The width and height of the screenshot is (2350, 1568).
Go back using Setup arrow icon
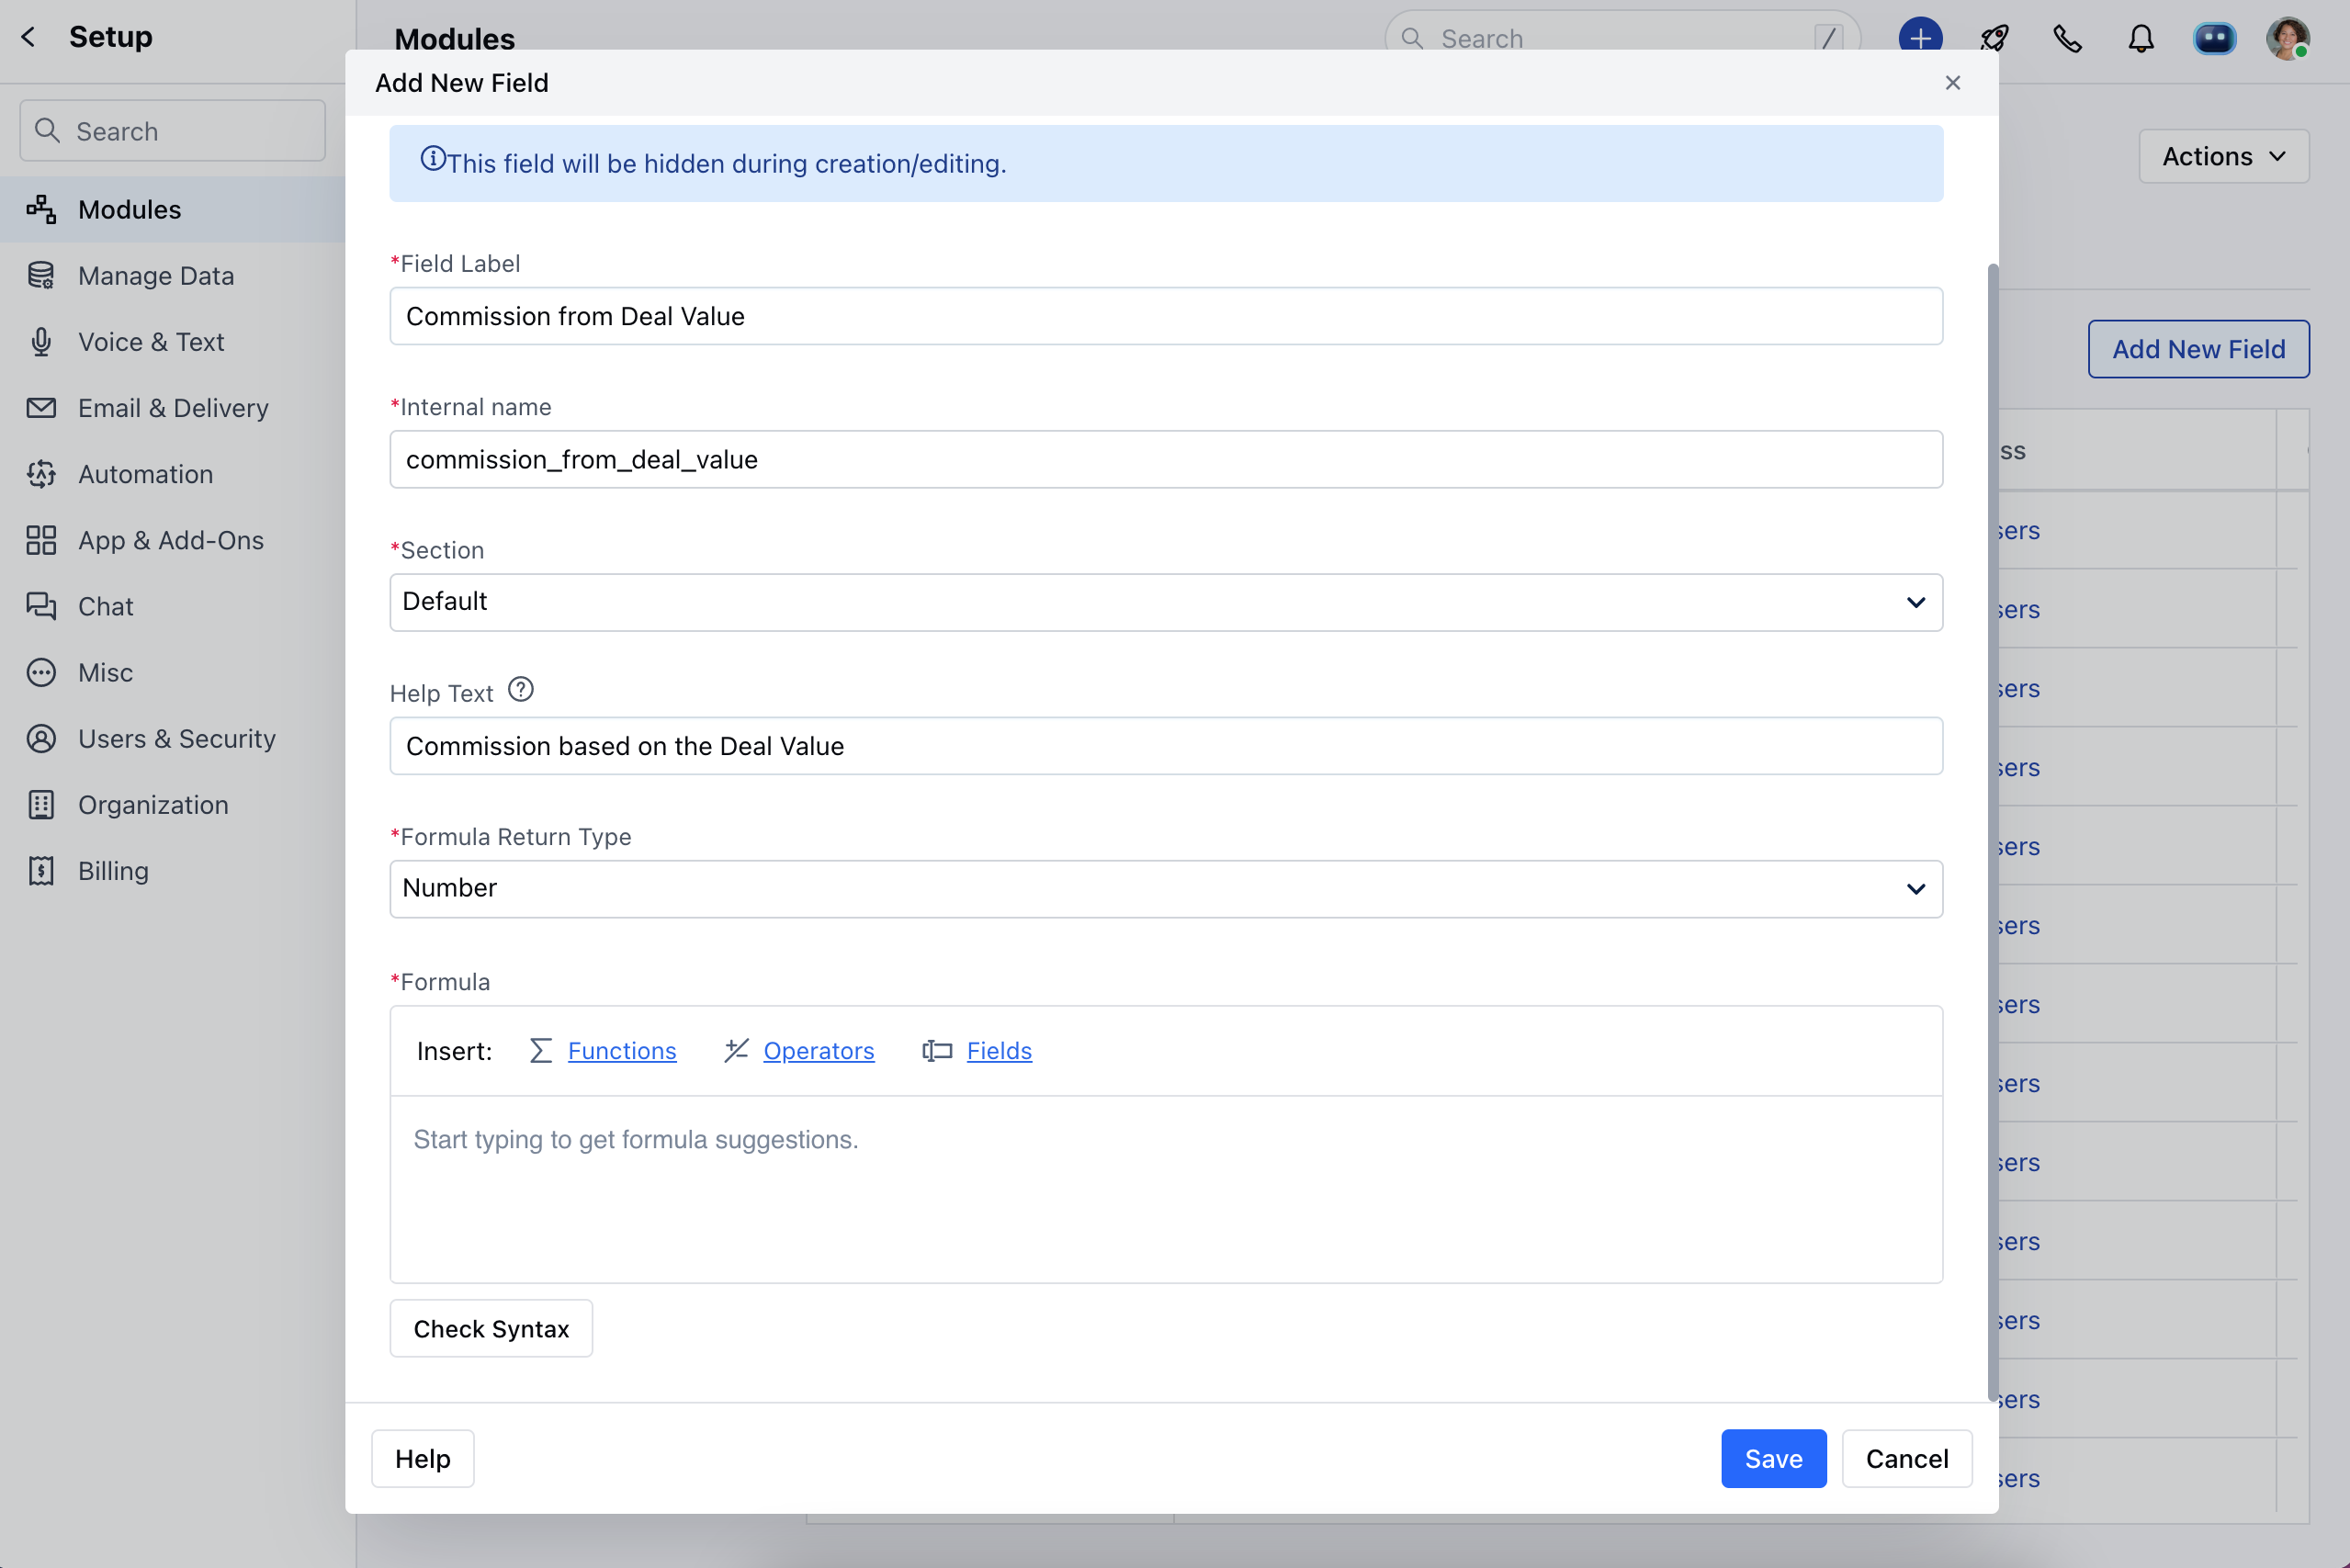click(28, 37)
